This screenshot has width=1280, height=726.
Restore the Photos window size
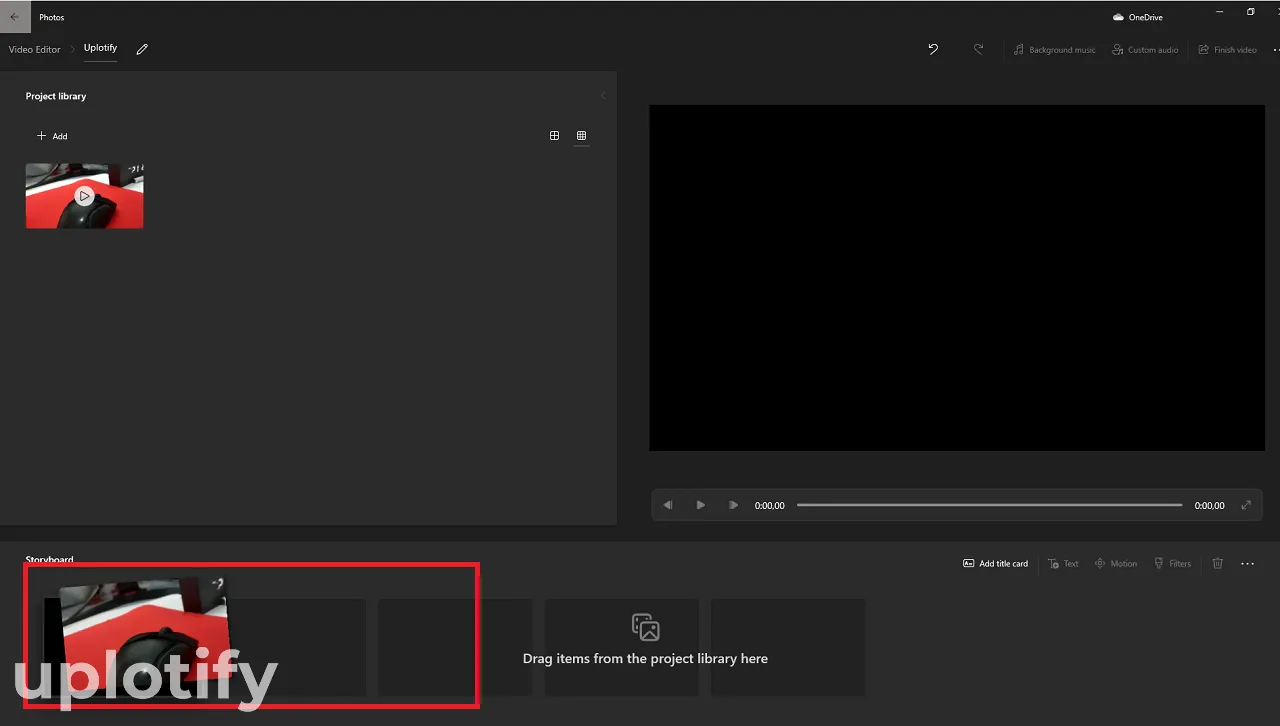(x=1250, y=12)
